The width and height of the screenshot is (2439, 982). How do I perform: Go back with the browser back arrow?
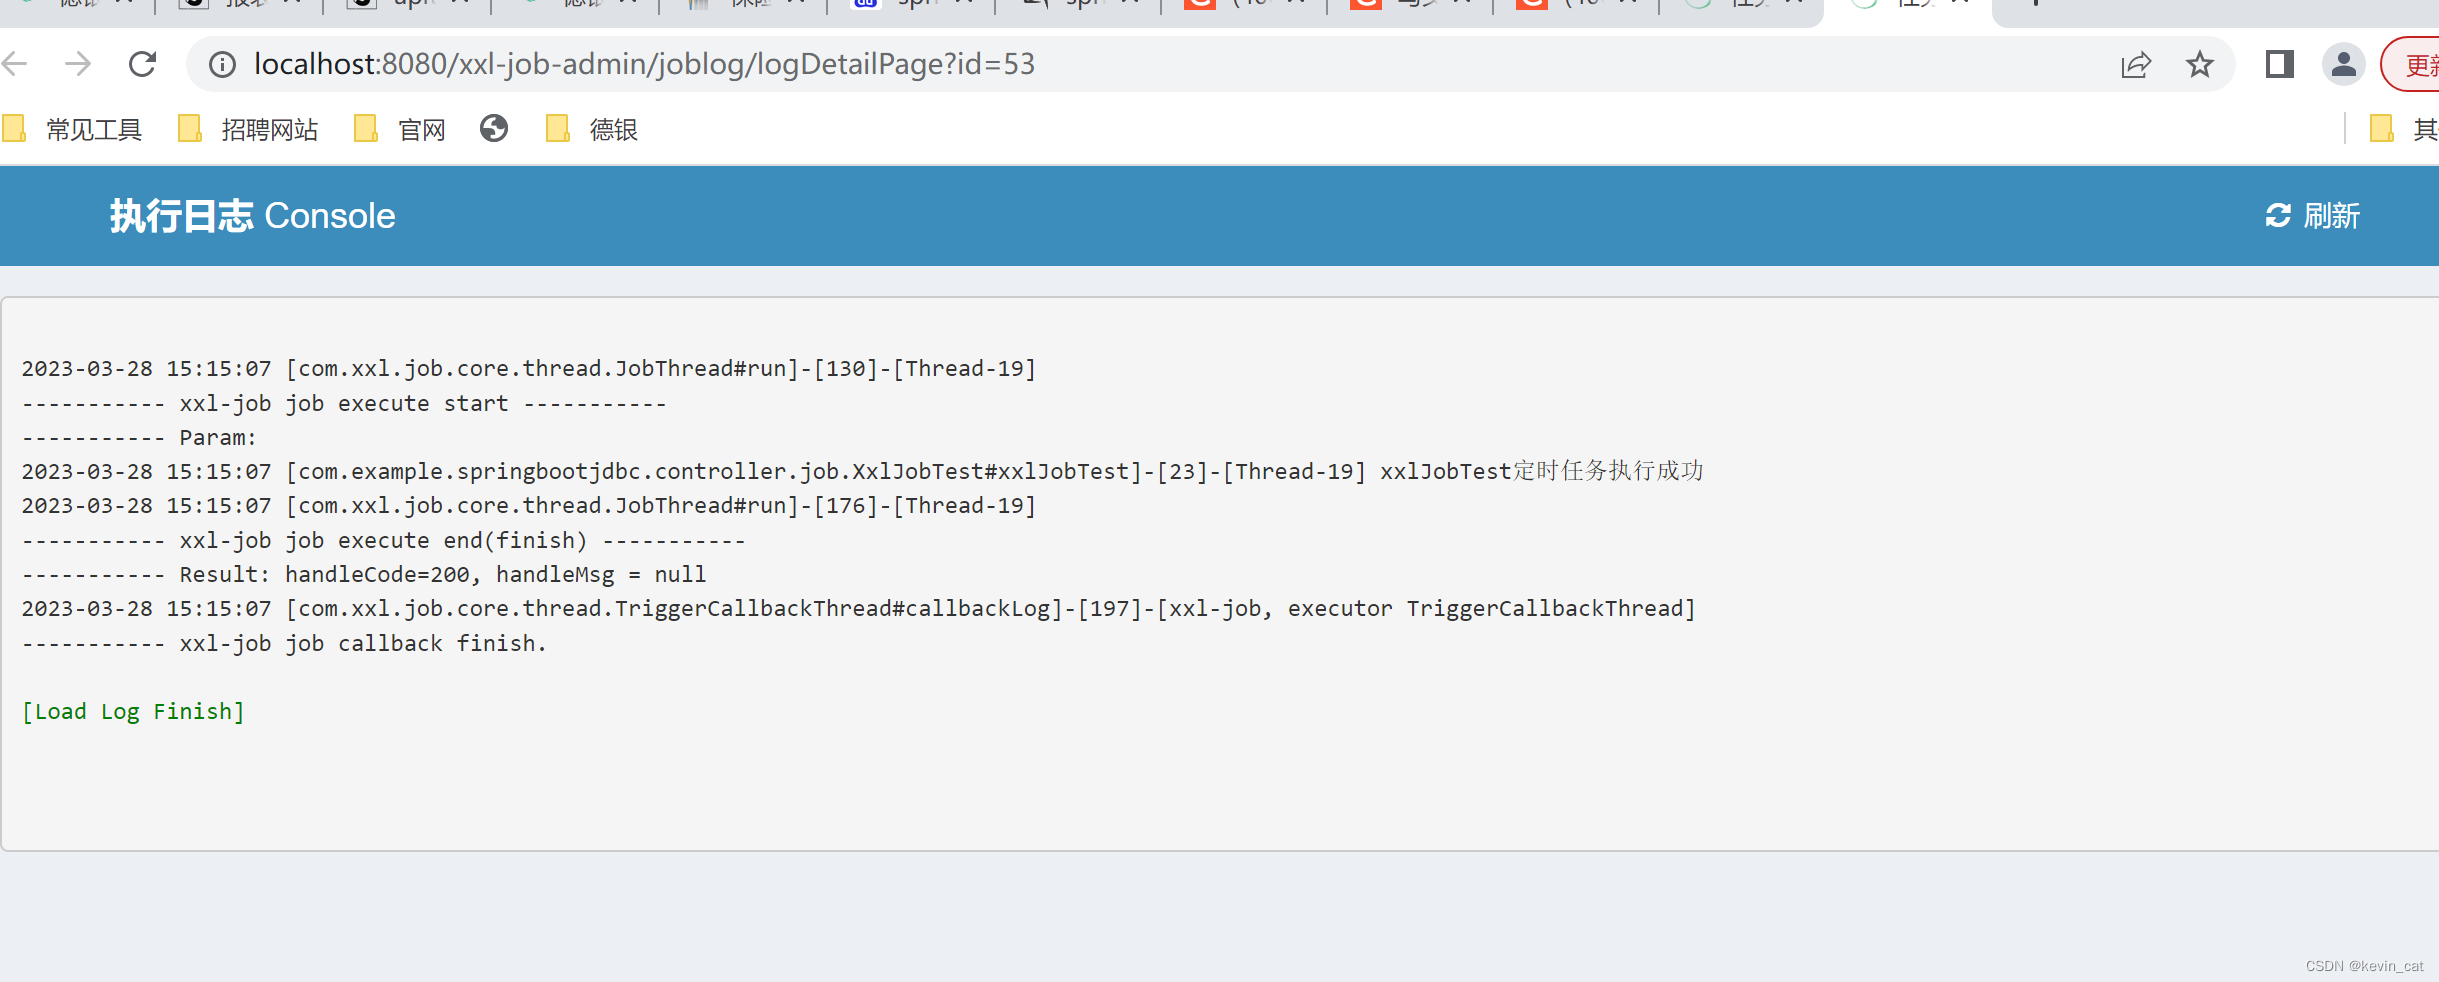click(x=14, y=65)
